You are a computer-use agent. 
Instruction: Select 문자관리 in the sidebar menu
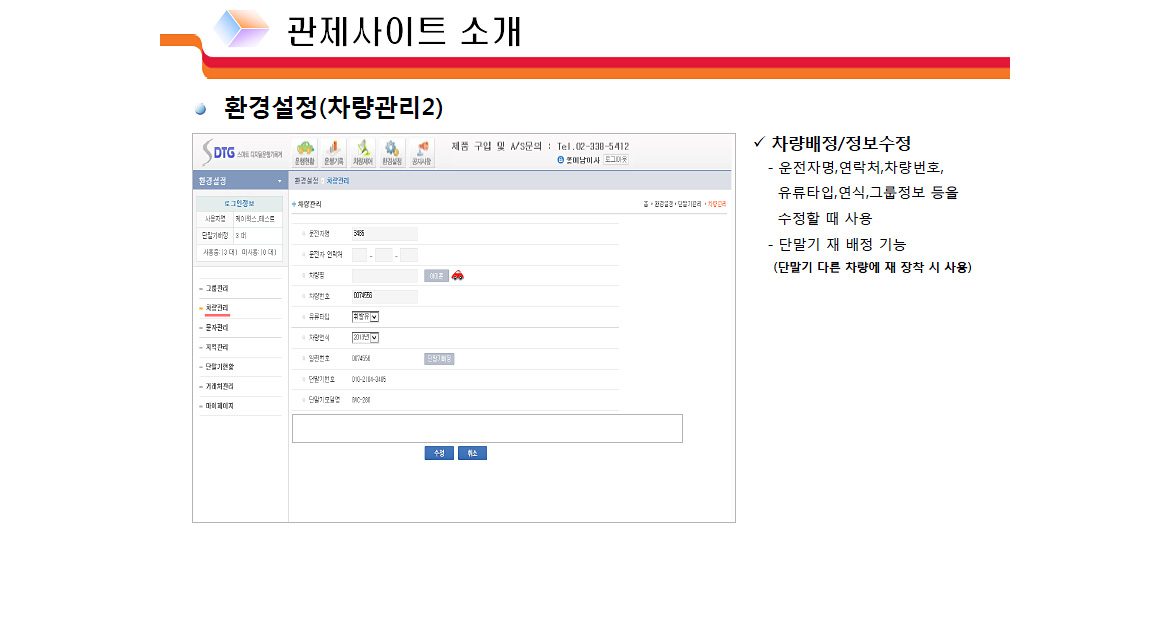(x=216, y=327)
